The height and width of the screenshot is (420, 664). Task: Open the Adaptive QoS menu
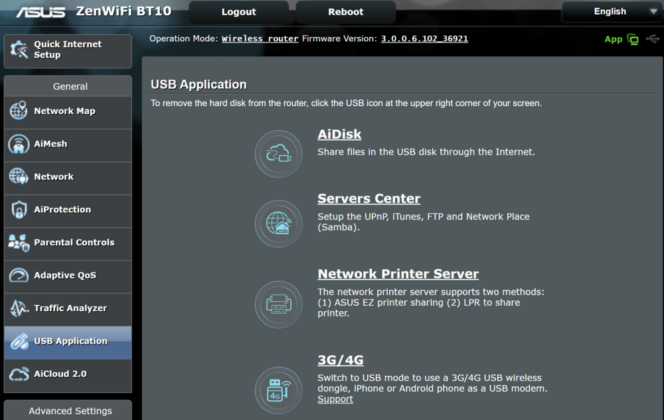tap(68, 275)
